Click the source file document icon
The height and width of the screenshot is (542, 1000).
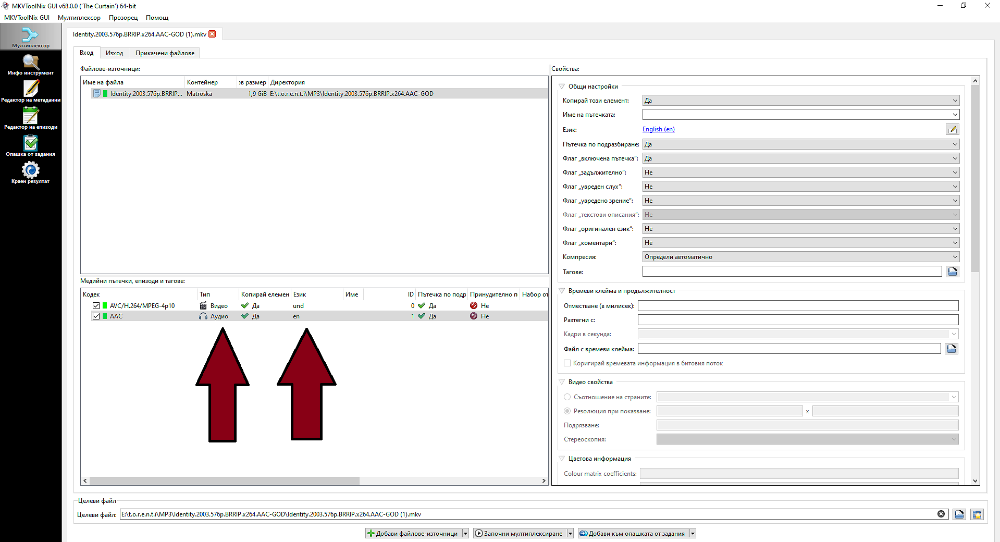pos(97,94)
